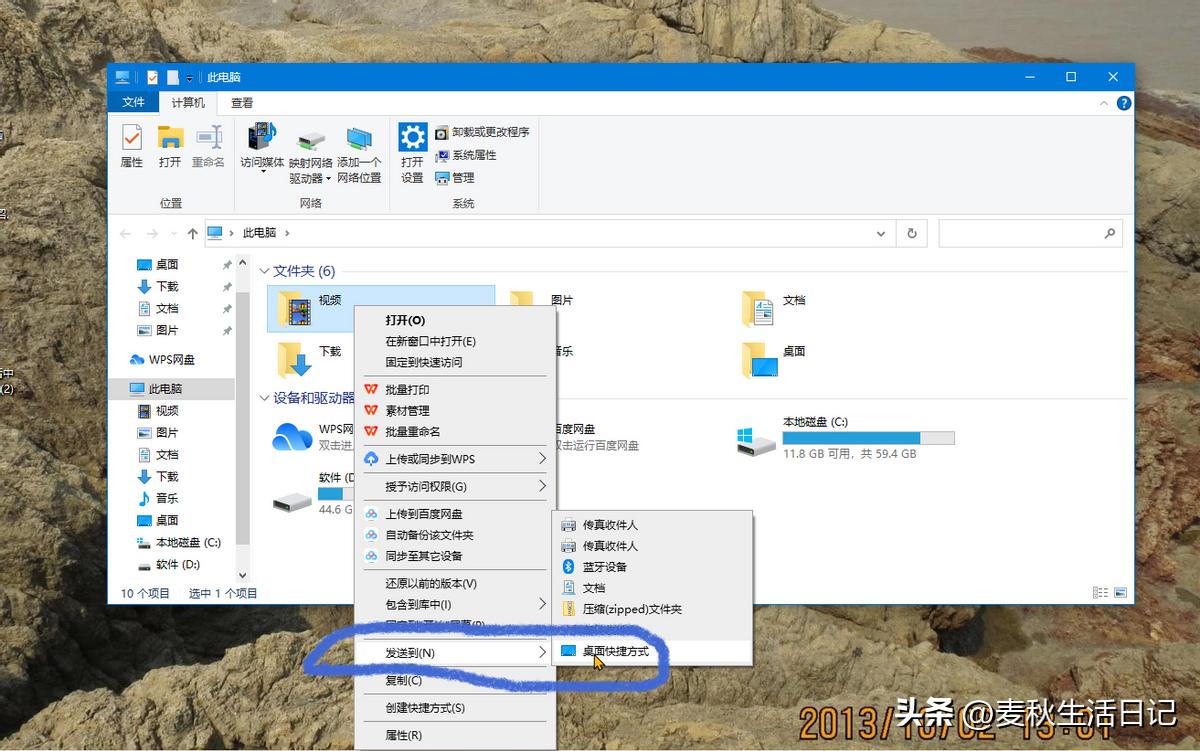
Task: Click inside the search box
Action: pyautogui.click(x=1030, y=232)
